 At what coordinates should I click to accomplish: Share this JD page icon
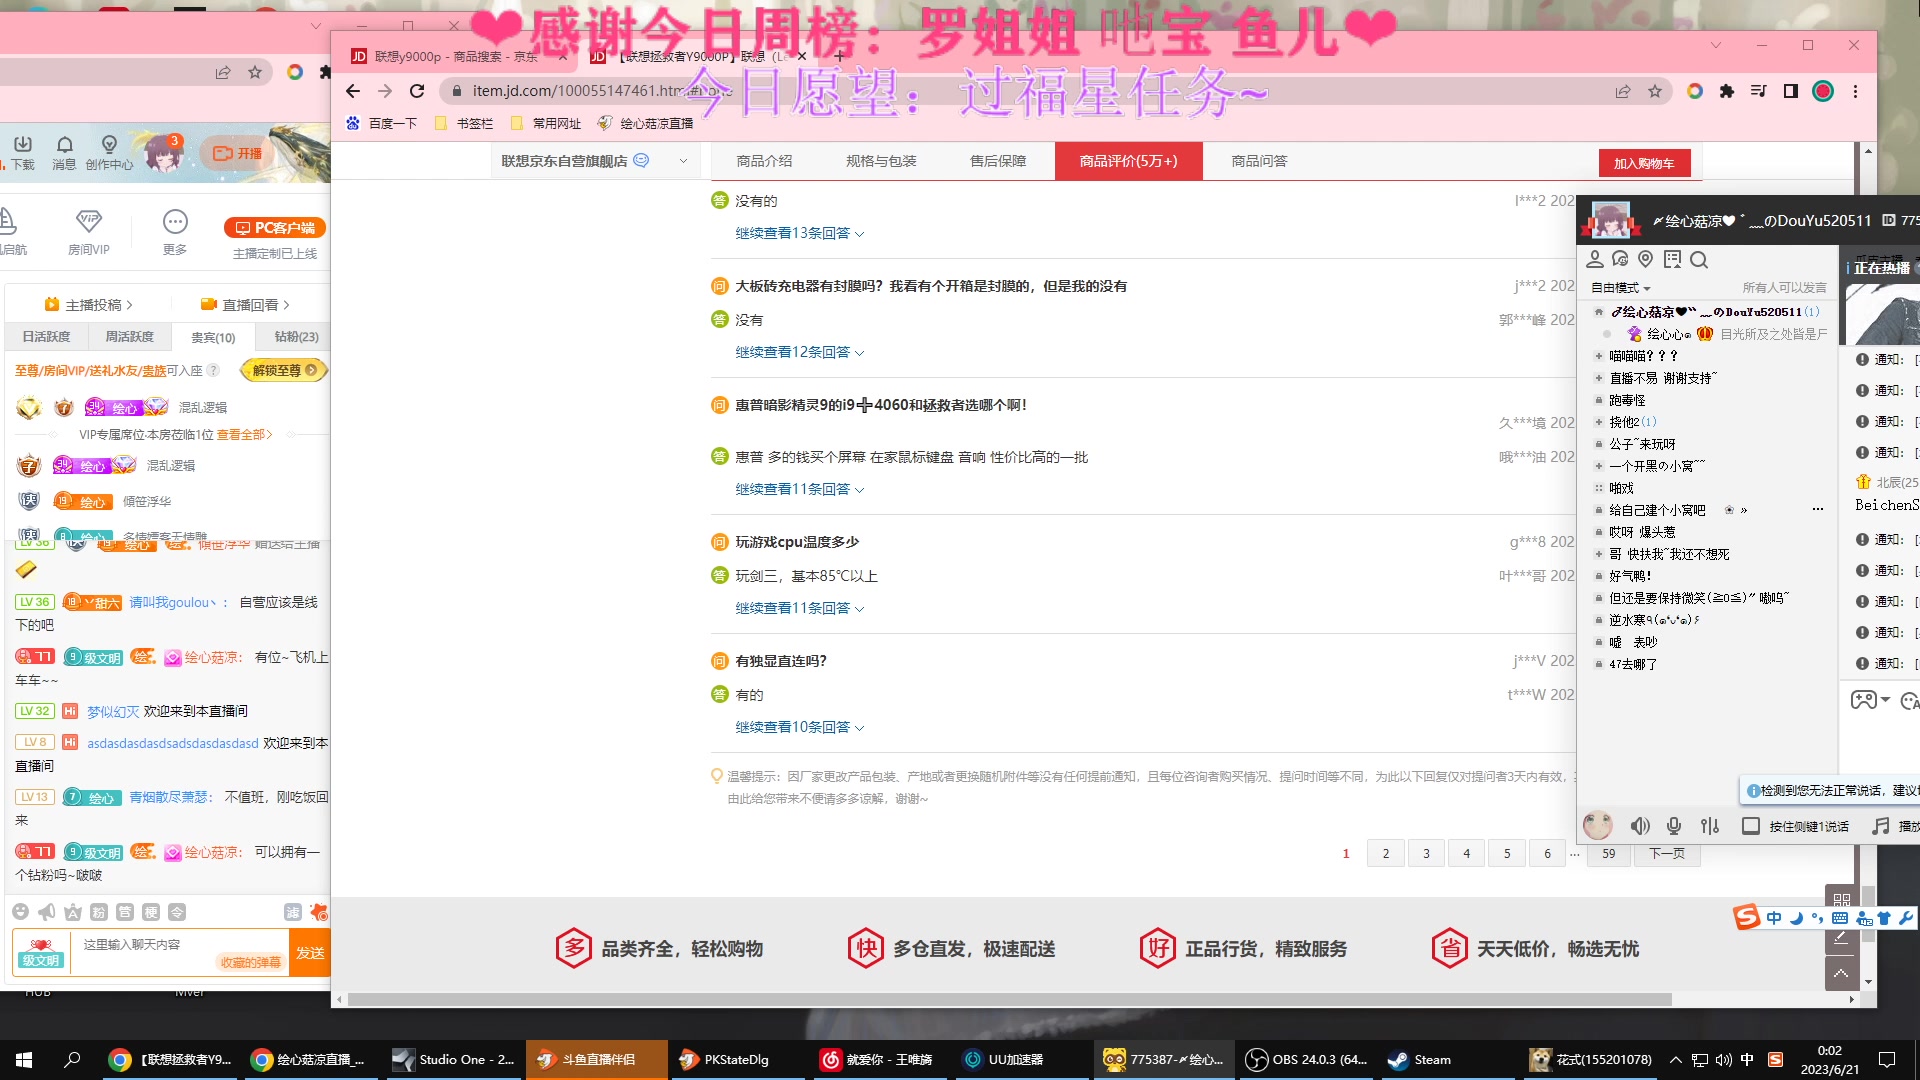coord(1623,91)
